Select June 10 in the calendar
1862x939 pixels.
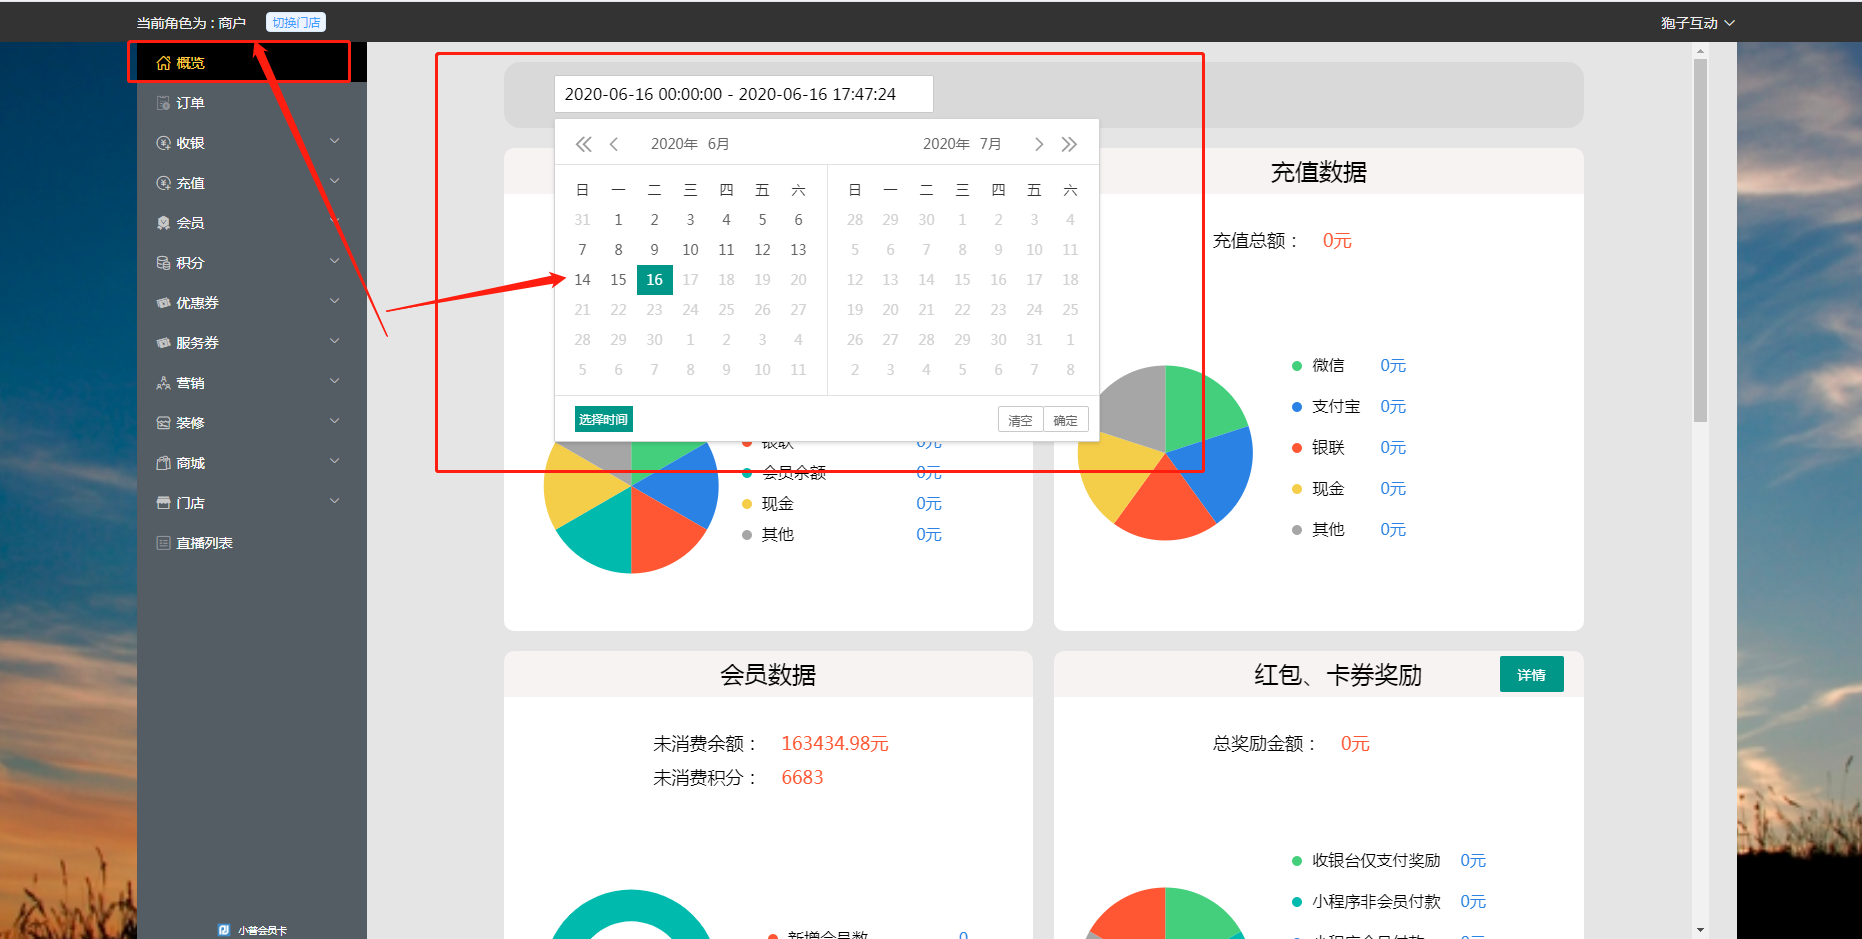point(691,250)
